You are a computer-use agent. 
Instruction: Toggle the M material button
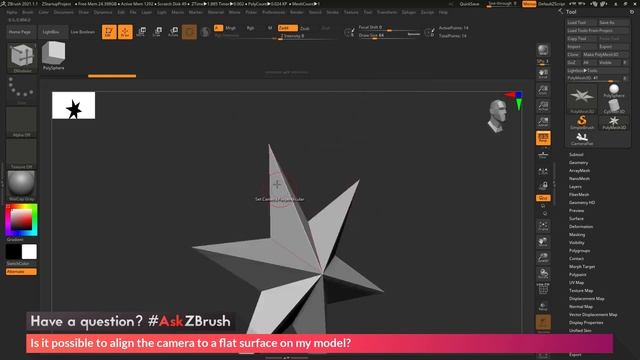270,28
